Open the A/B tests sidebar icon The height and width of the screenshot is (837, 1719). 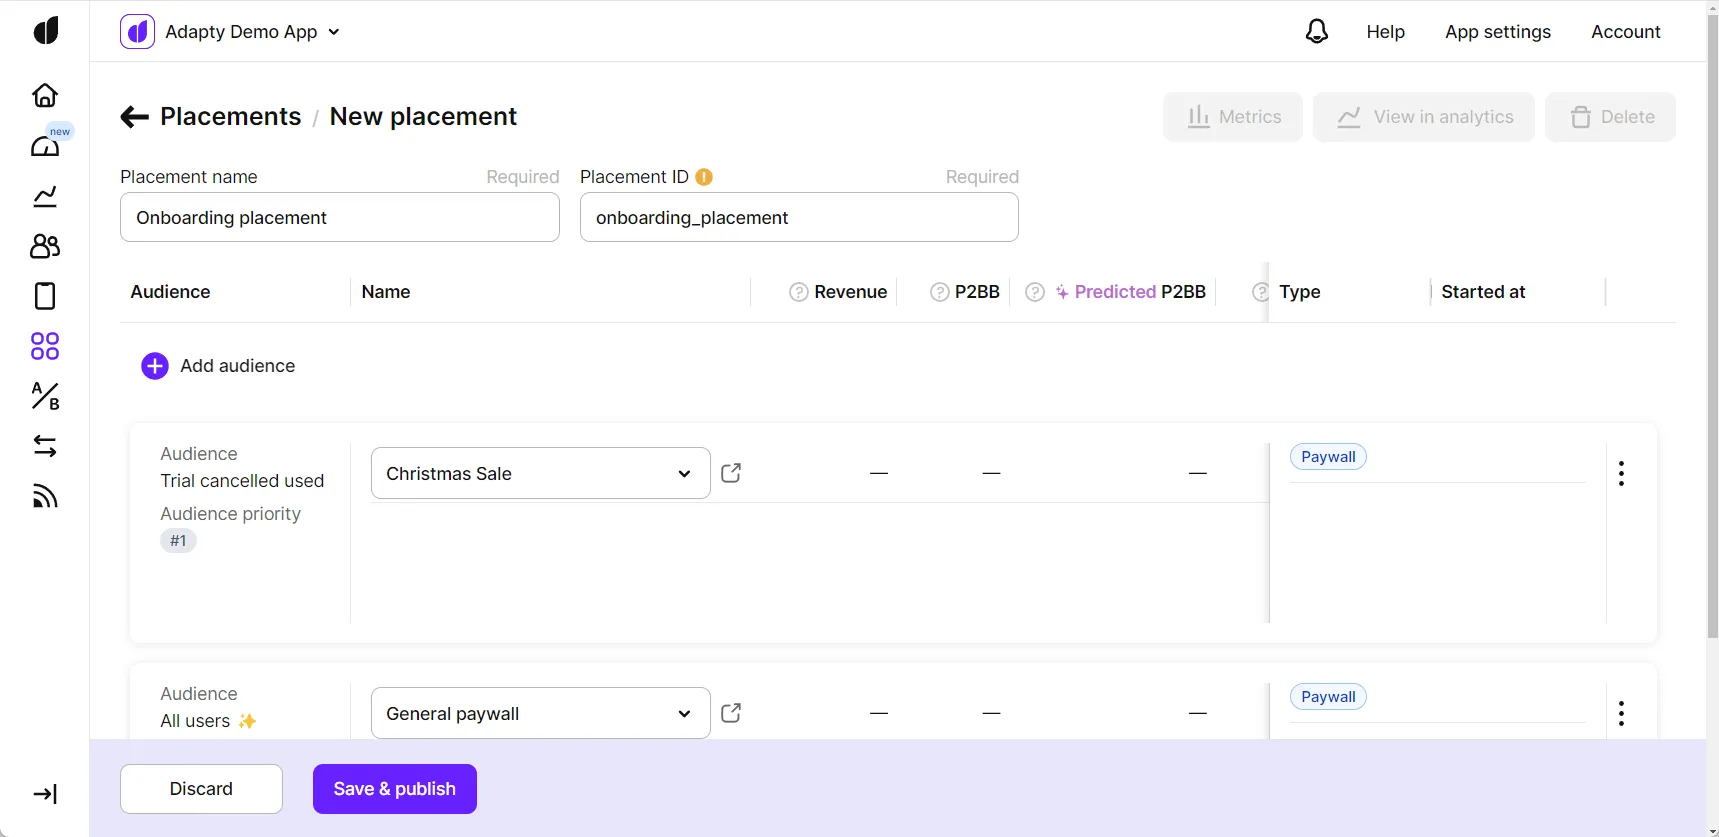45,396
